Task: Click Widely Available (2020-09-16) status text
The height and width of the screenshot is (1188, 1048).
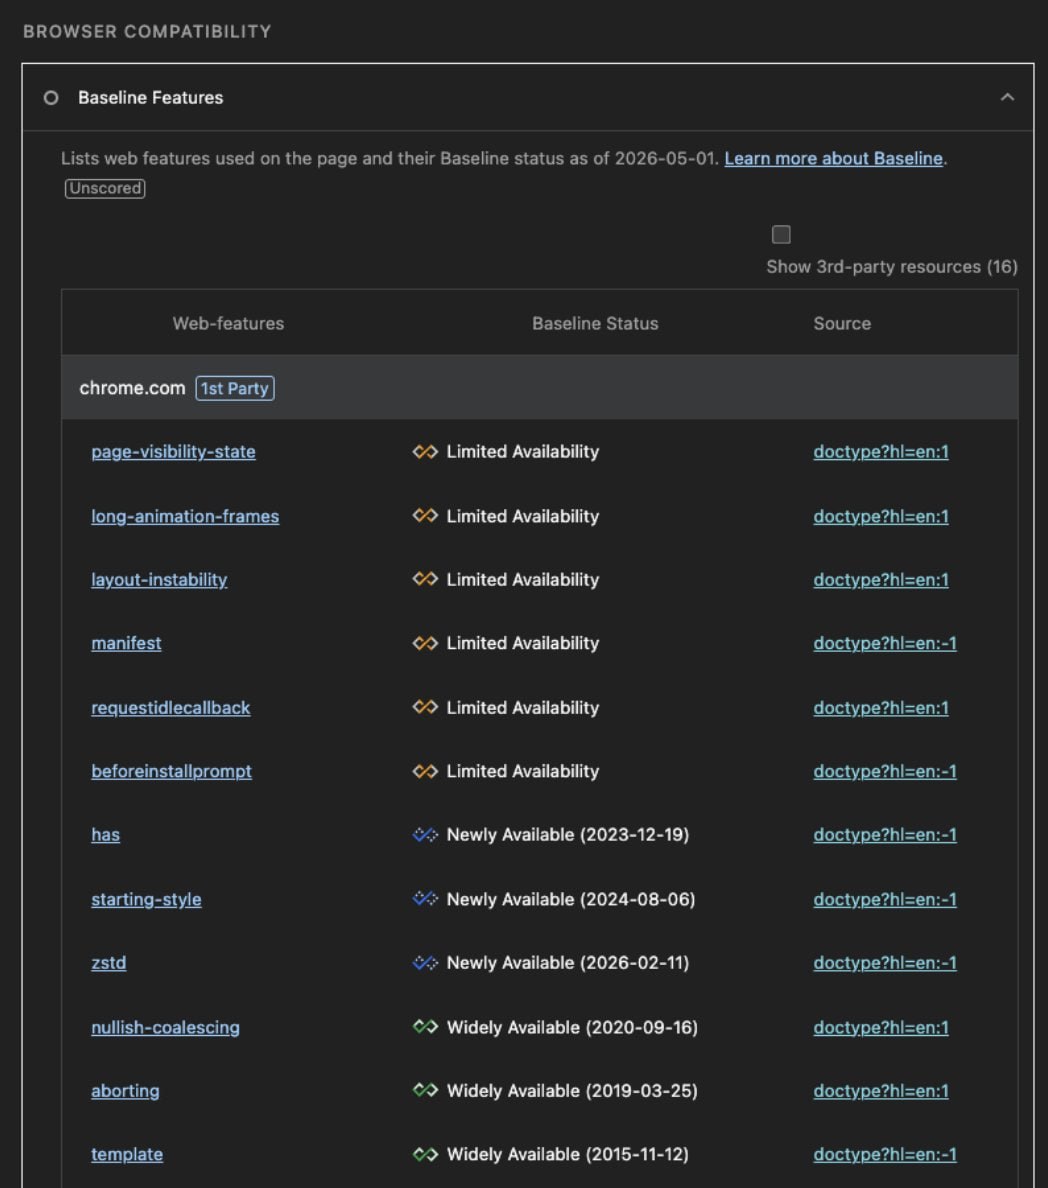Action: click(572, 1027)
